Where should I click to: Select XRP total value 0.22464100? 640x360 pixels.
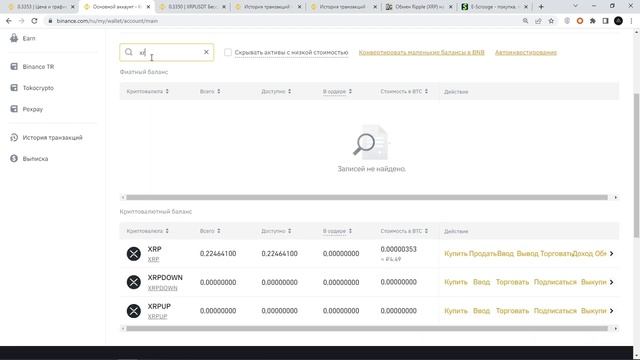[218, 253]
